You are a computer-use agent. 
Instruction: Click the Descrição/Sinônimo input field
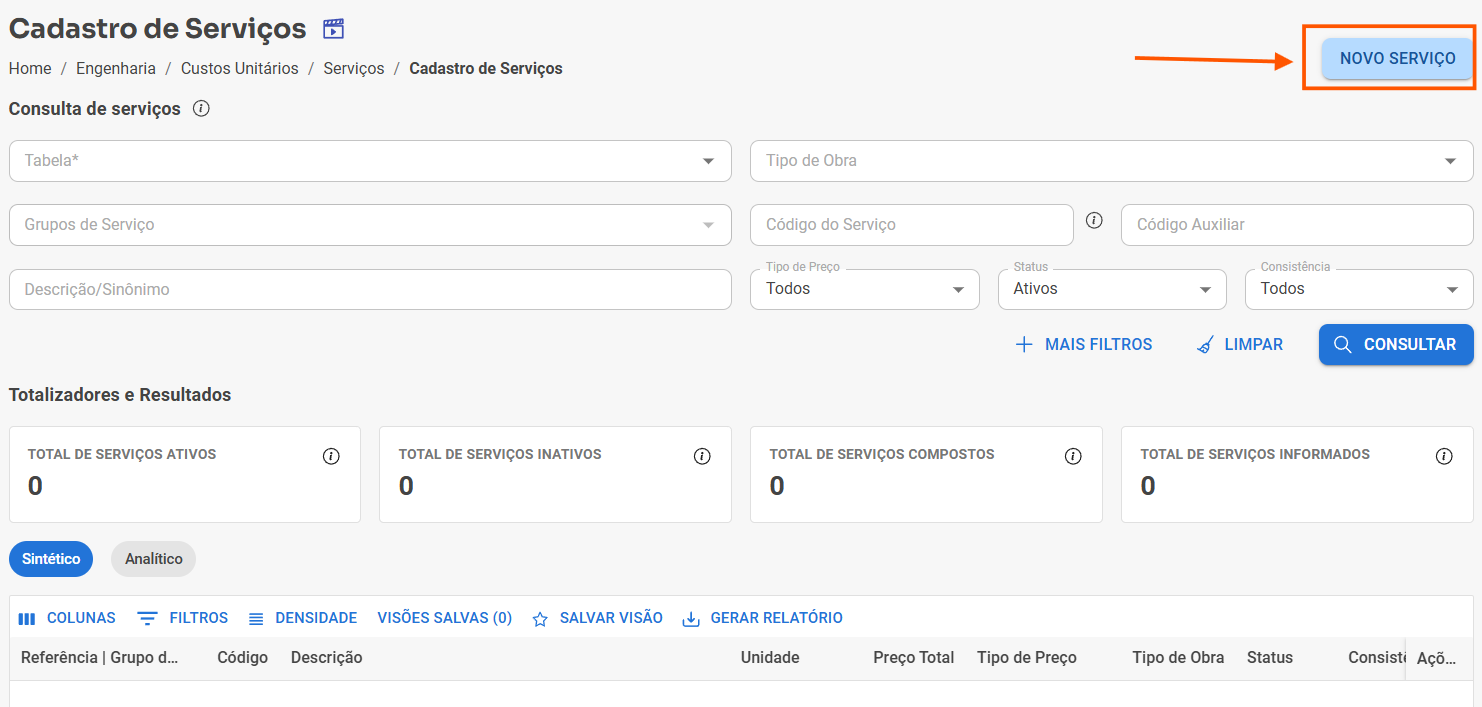(370, 289)
